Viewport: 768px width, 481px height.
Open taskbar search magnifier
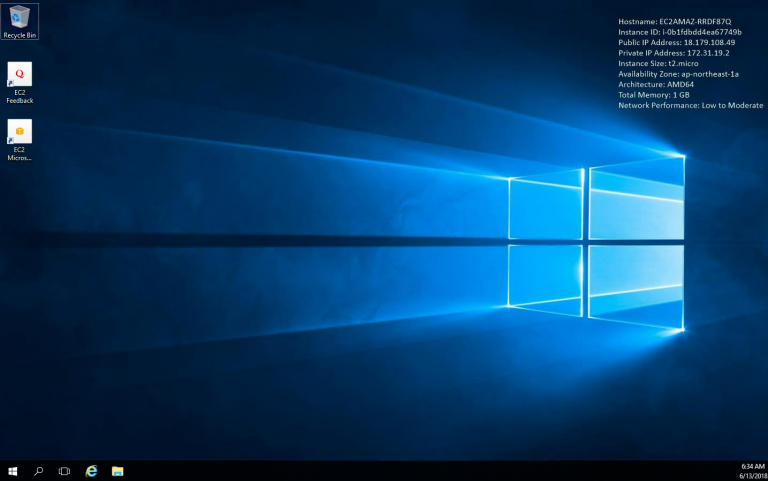(x=39, y=470)
